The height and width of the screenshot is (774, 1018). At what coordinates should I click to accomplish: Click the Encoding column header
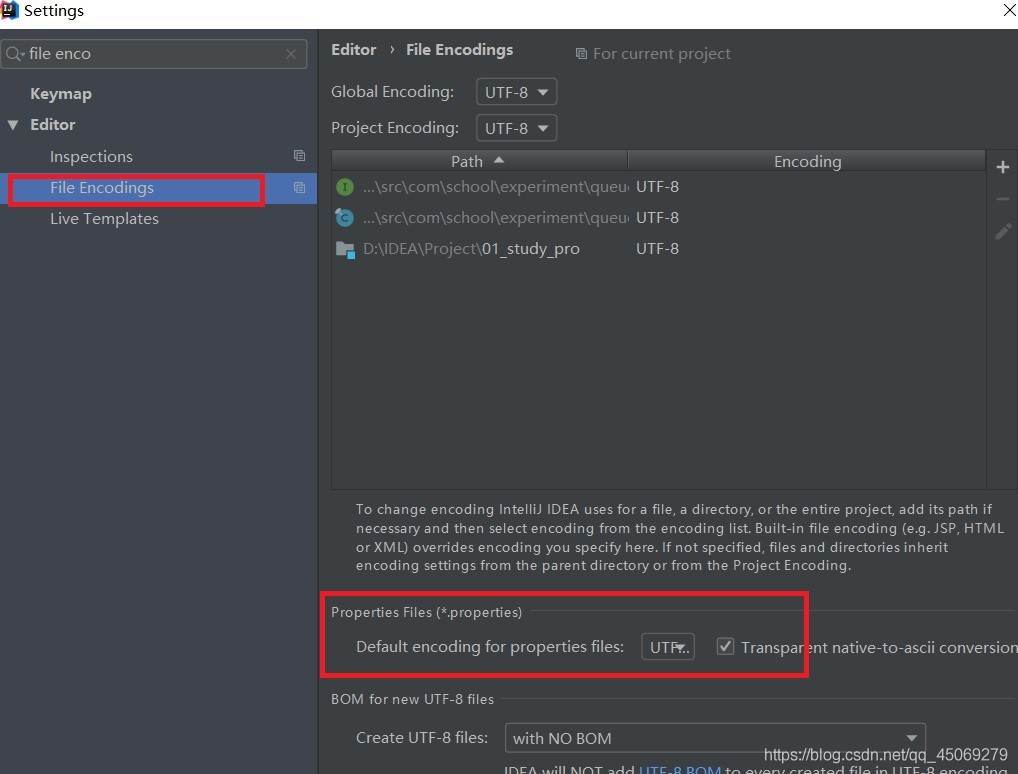tap(807, 161)
